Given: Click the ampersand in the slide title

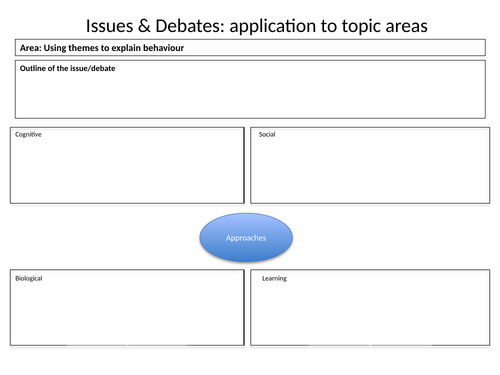Looking at the screenshot, I should click(x=144, y=26).
